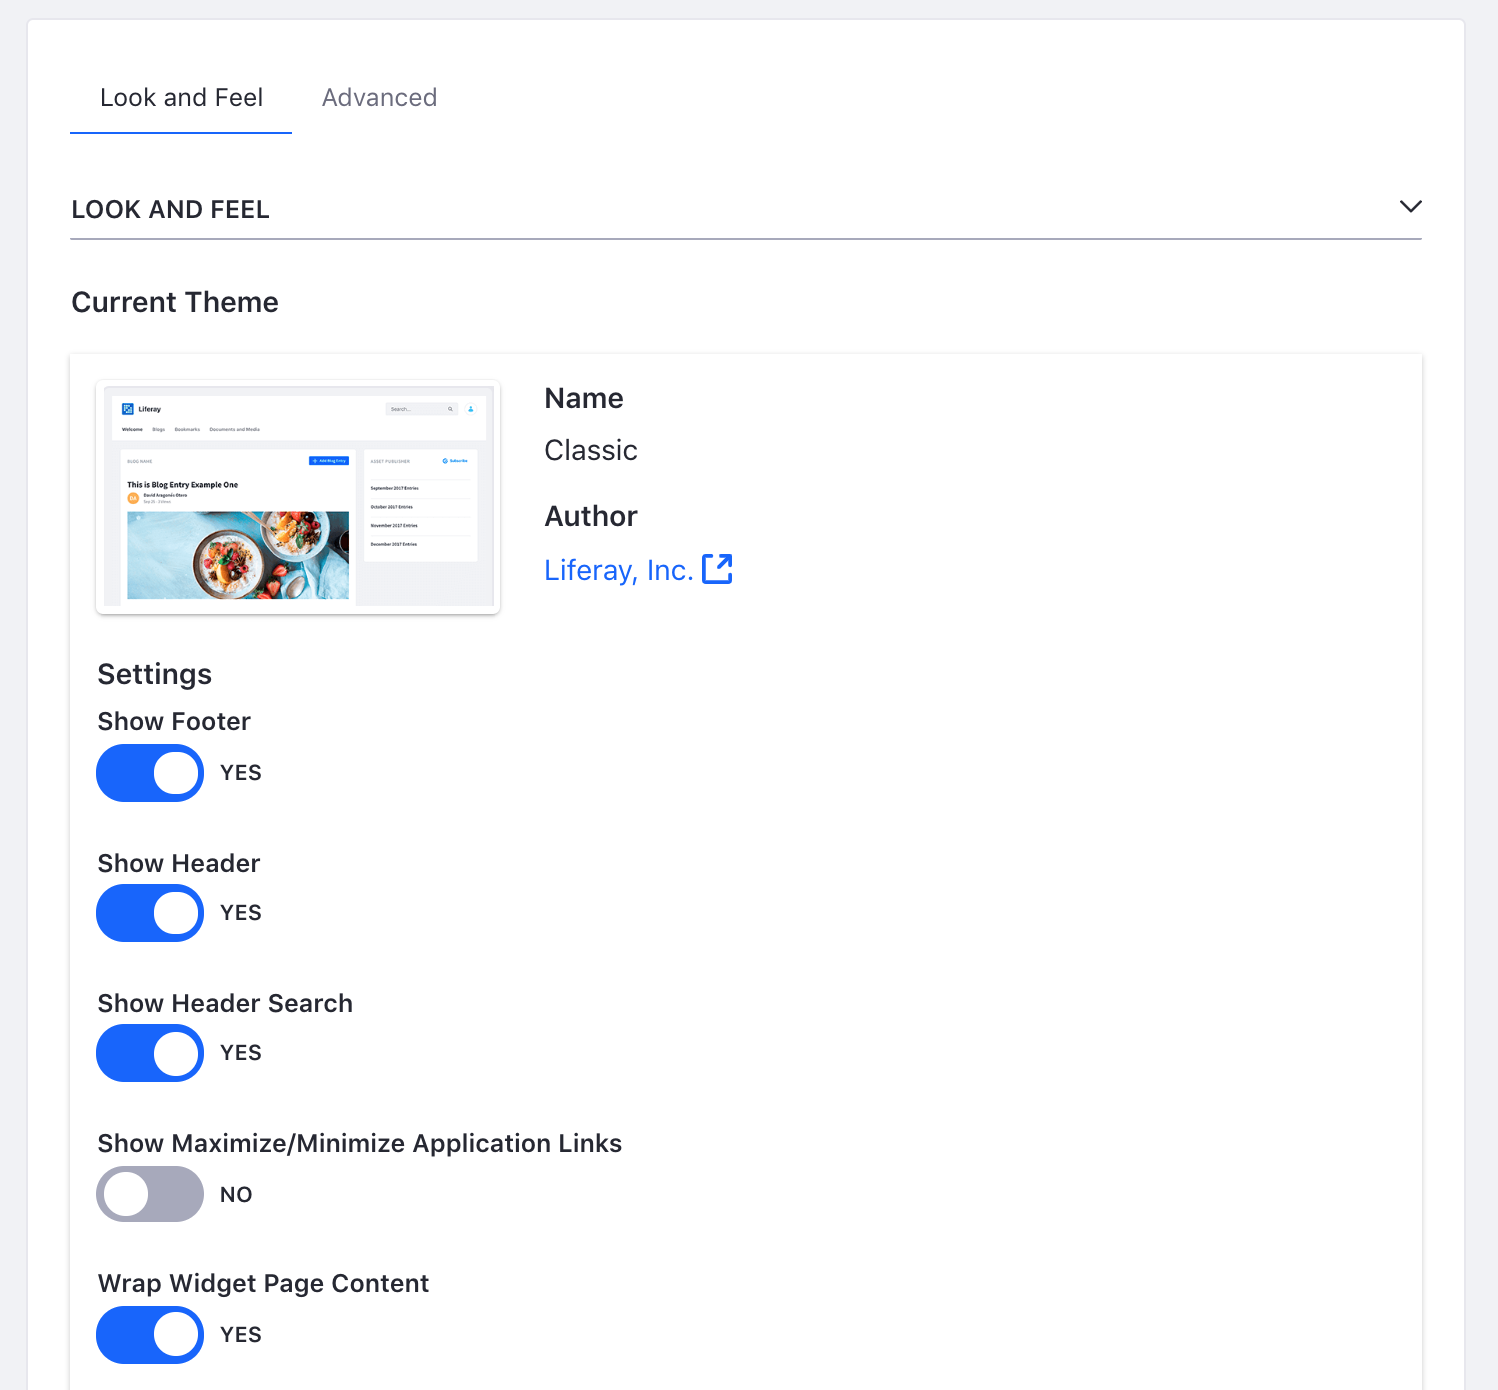Image resolution: width=1498 pixels, height=1390 pixels.
Task: Click the NO status text of disabled toggle
Action: click(236, 1195)
